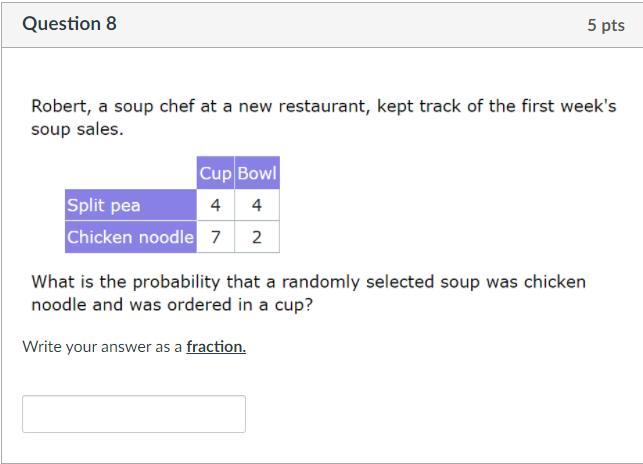Click the fraction answer input field

click(134, 414)
